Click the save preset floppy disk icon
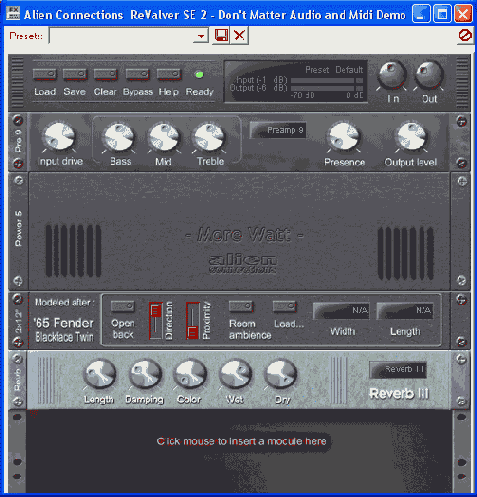 (221, 35)
